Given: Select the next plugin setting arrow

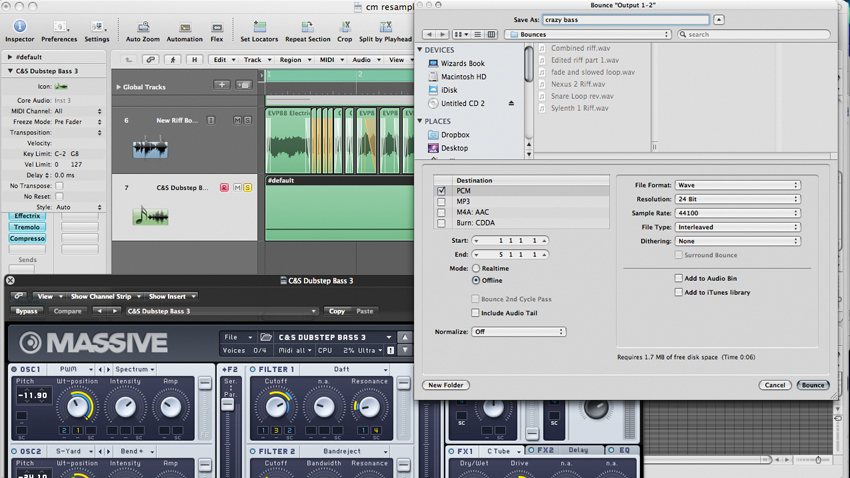Looking at the screenshot, I should [x=114, y=311].
